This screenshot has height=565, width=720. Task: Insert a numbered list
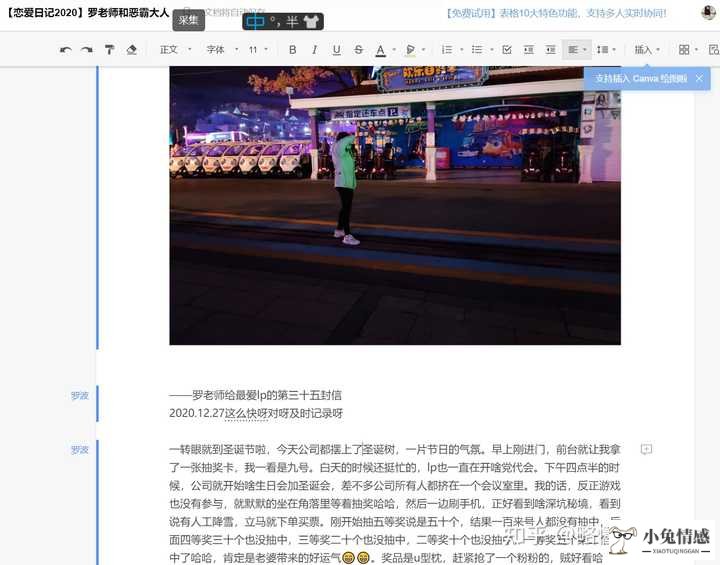tap(447, 50)
